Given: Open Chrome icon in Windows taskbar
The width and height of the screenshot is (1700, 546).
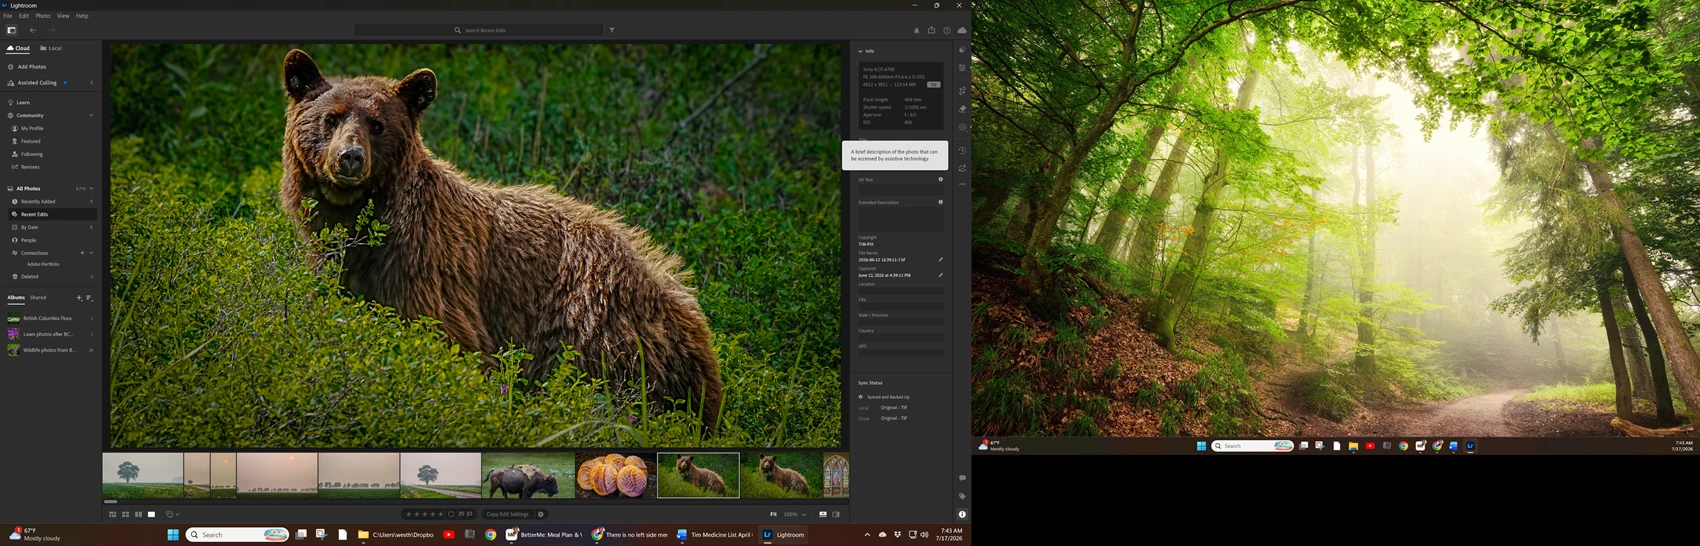Looking at the screenshot, I should pyautogui.click(x=490, y=535).
